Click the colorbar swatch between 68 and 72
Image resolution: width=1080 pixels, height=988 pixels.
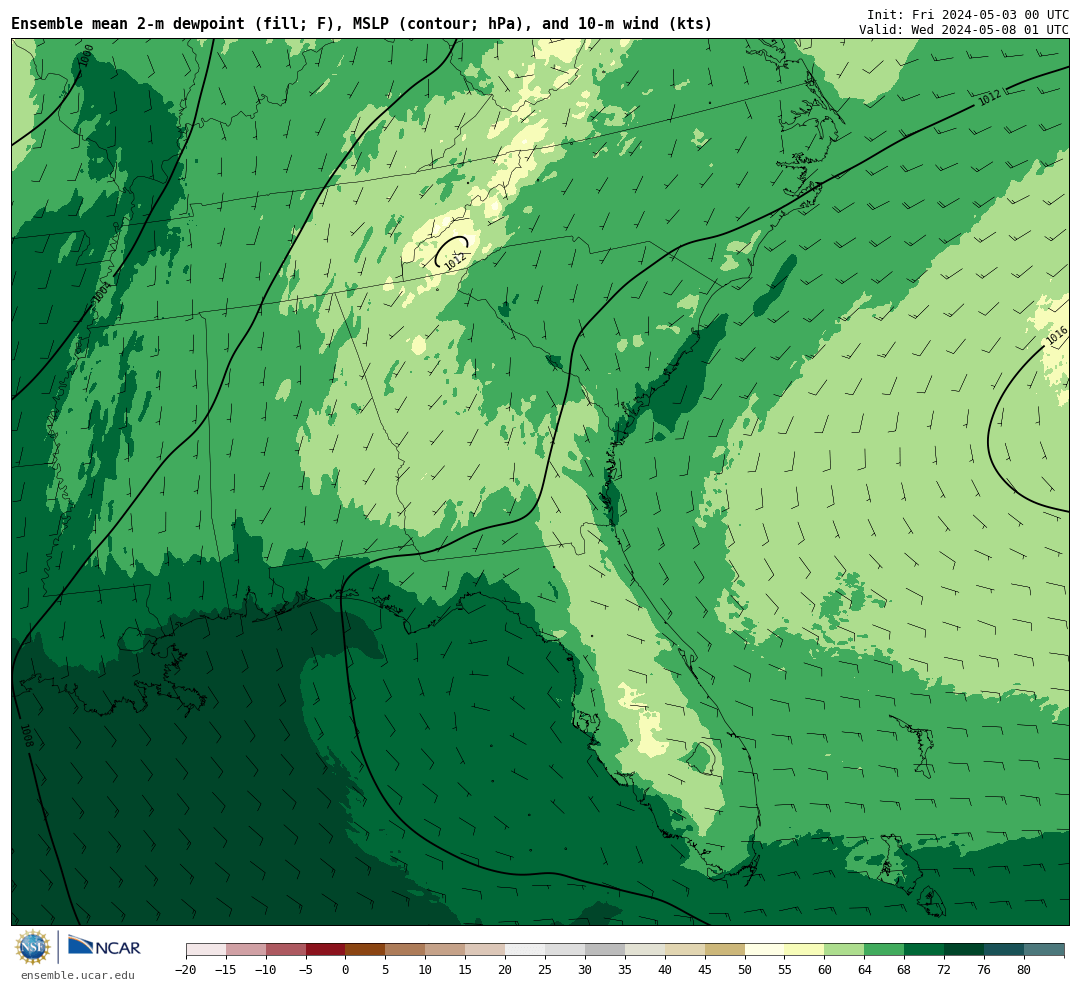tap(924, 950)
